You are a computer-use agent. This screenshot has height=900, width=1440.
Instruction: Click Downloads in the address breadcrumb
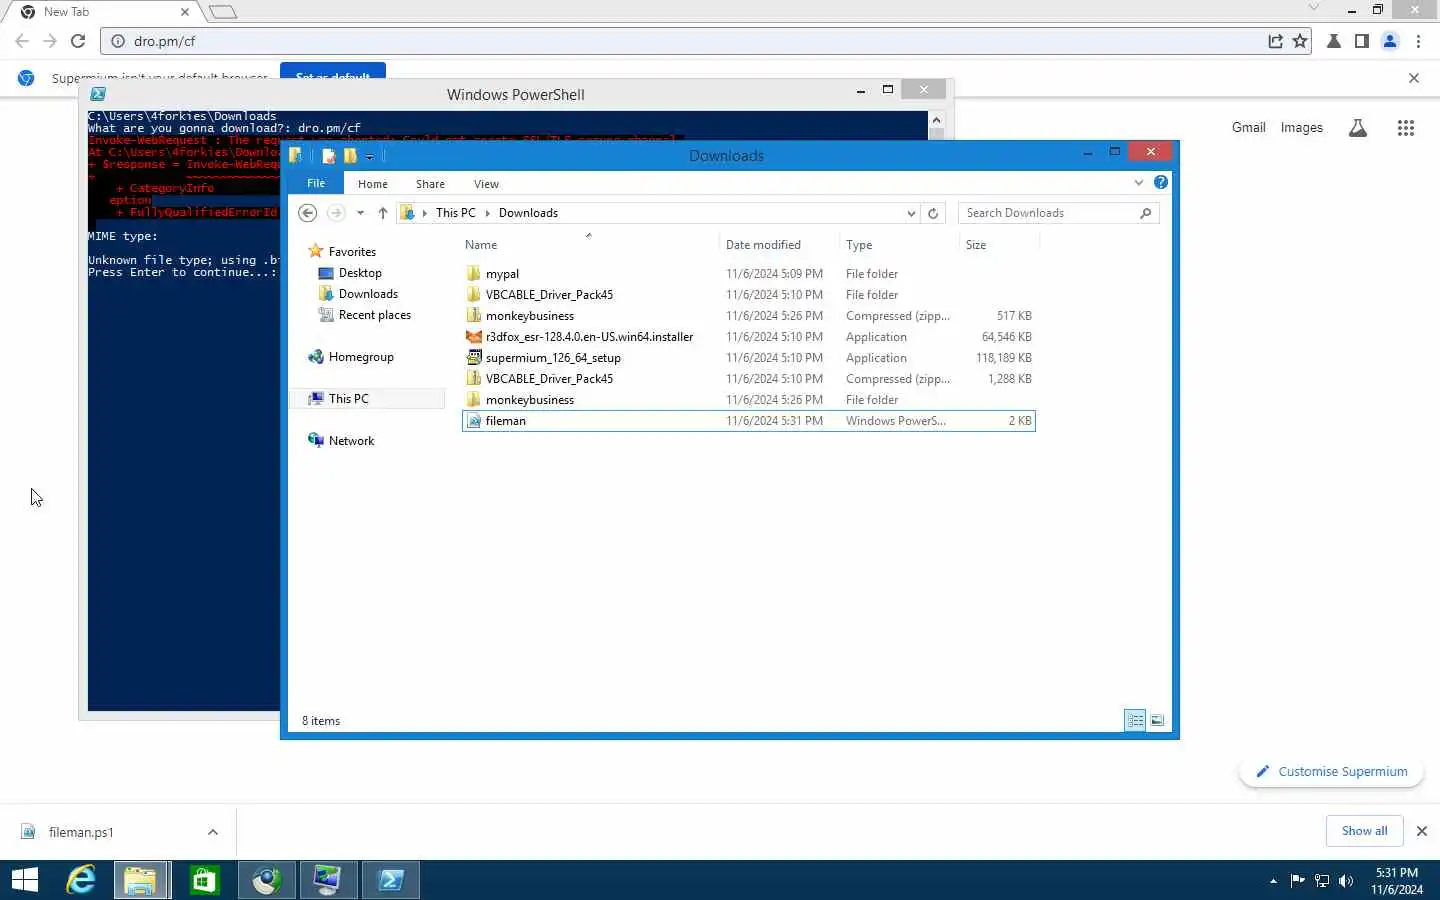click(x=528, y=213)
